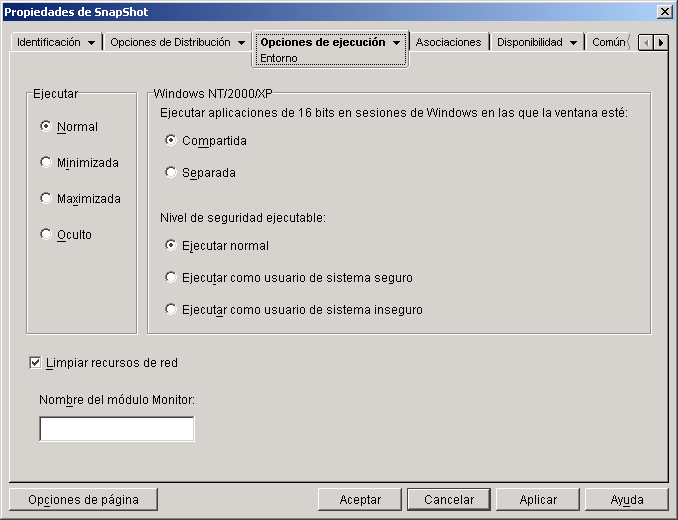Click the Nivel de seguridad ejecutable label
The width and height of the screenshot is (678, 520).
(243, 218)
